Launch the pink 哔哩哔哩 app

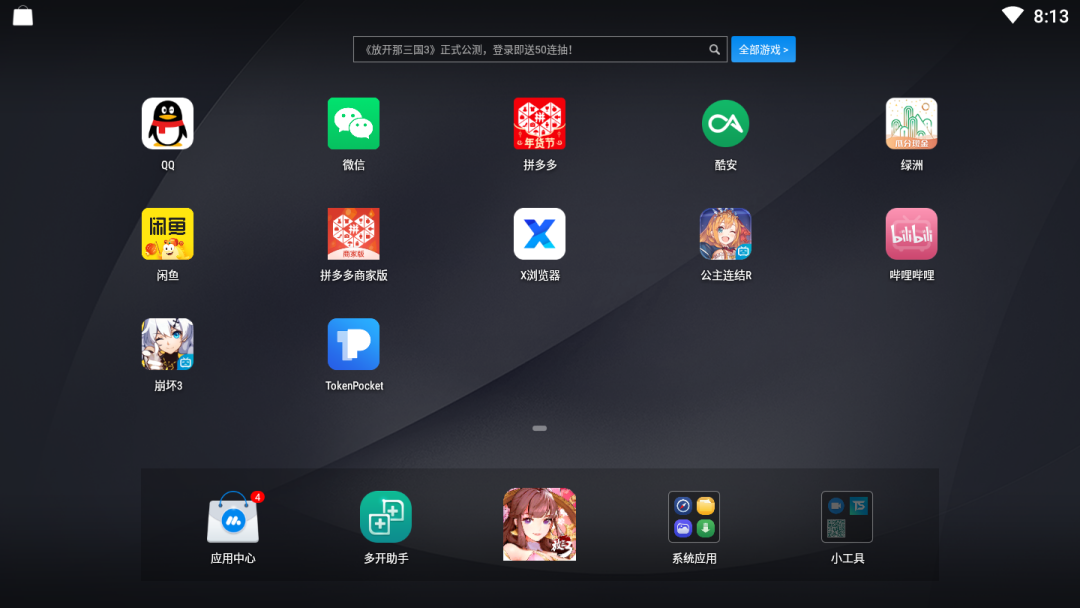coord(911,233)
